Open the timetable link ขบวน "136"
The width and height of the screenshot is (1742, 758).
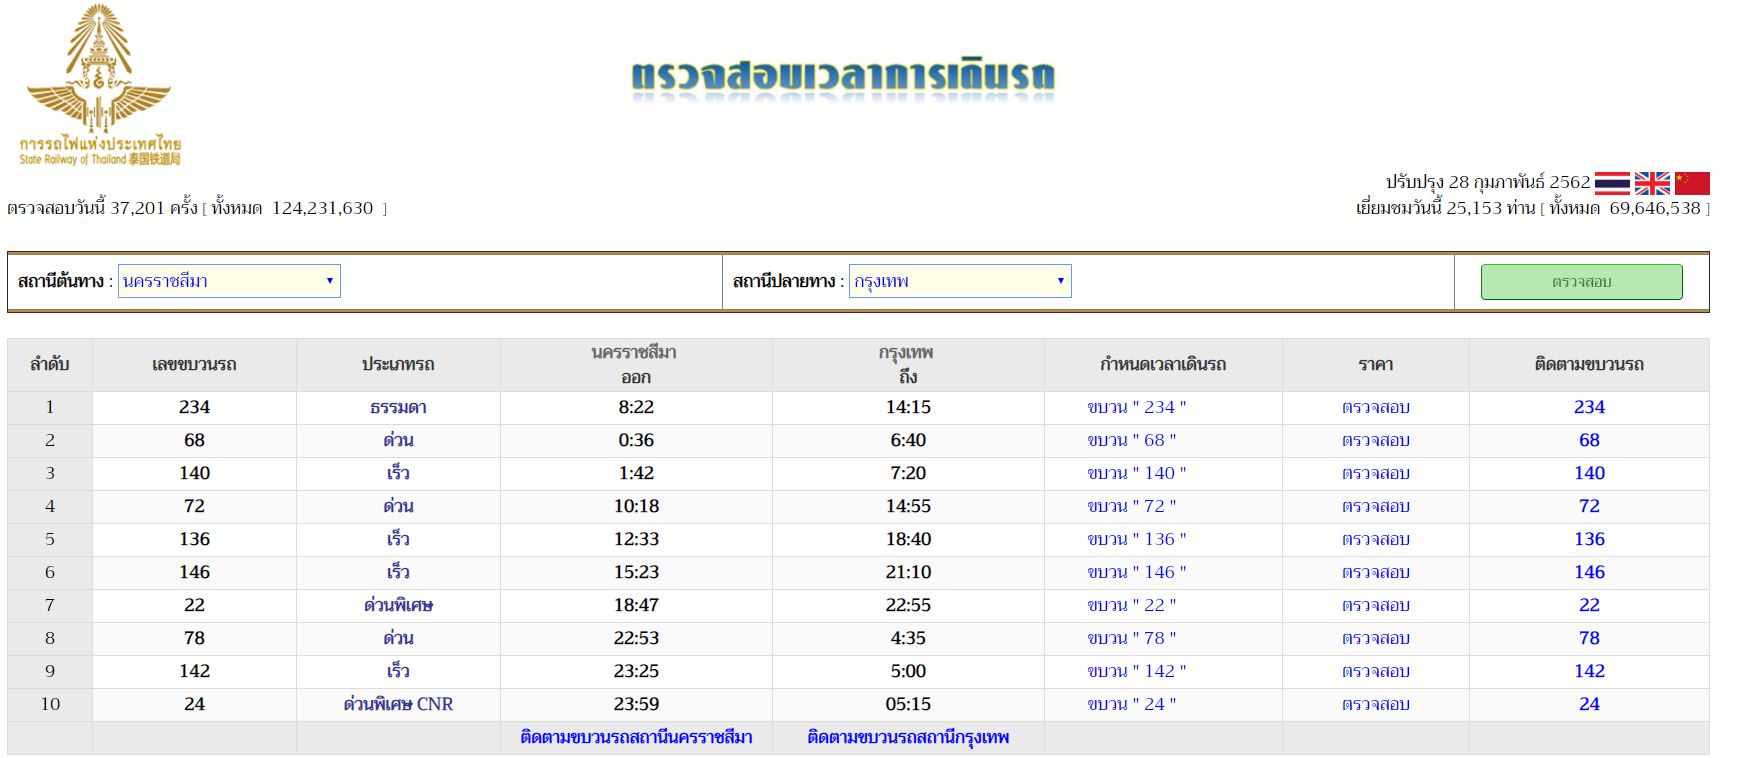point(1137,539)
